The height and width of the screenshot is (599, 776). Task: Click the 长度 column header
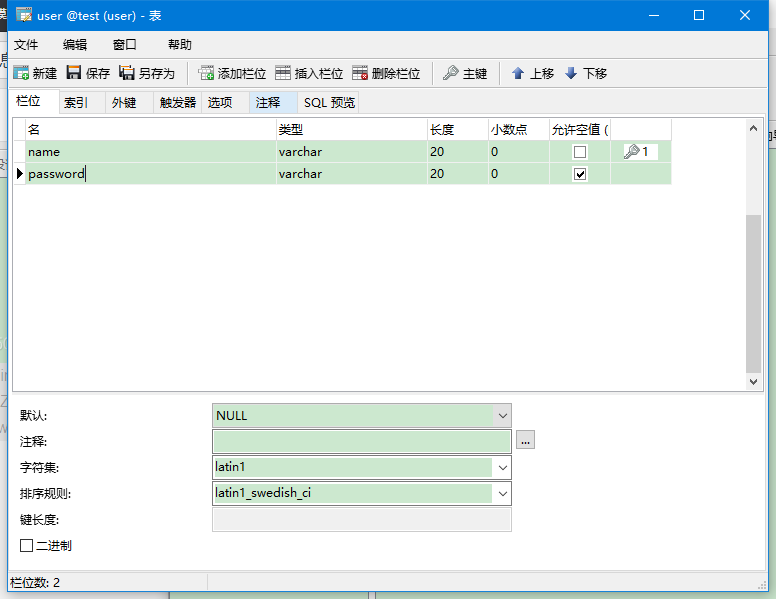point(458,130)
